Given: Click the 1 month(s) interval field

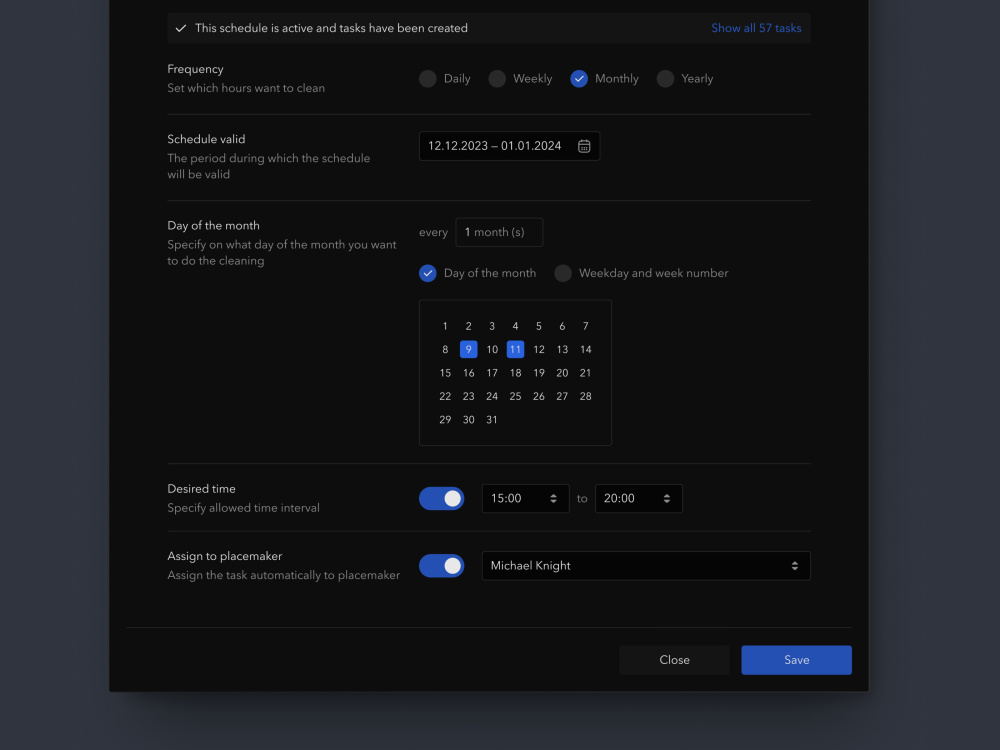Looking at the screenshot, I should (x=499, y=232).
